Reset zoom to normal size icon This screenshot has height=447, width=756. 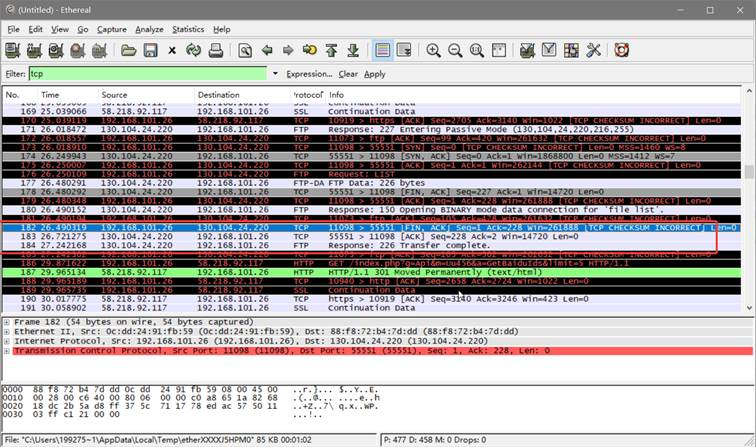(x=477, y=50)
